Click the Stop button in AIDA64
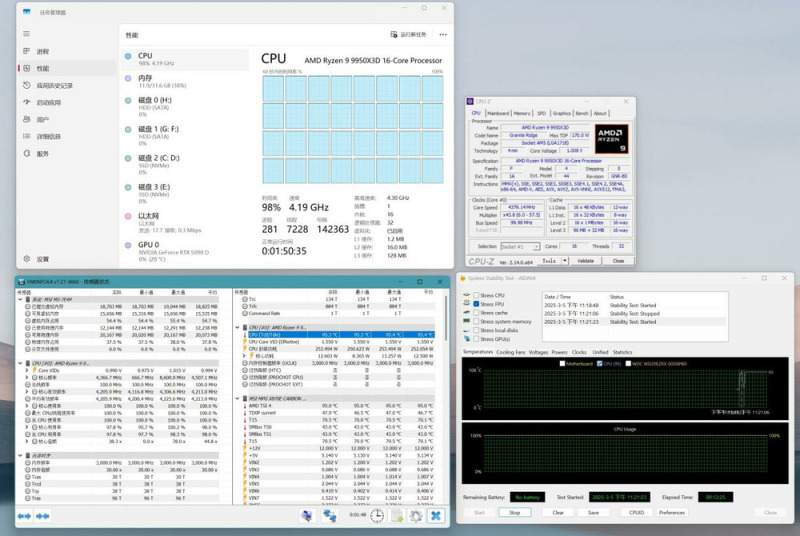Screen dimensions: 800x536 point(514,512)
